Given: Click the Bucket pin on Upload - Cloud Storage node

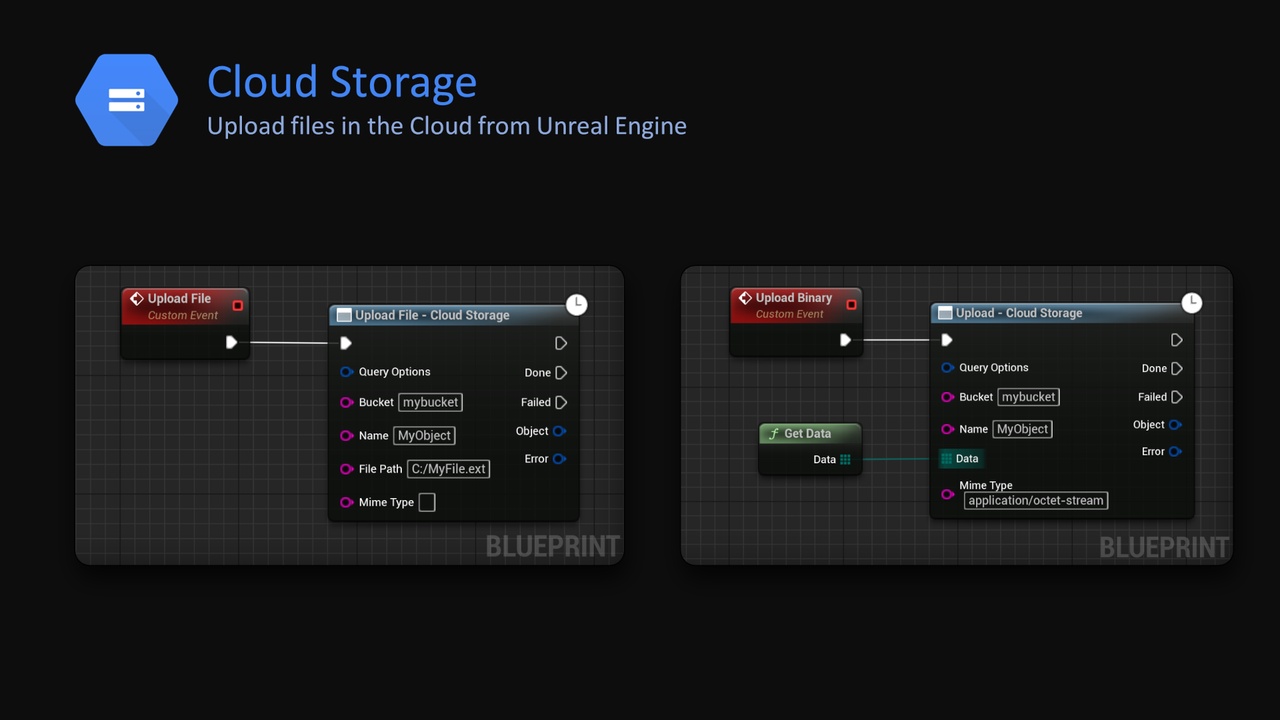Looking at the screenshot, I should coord(947,397).
